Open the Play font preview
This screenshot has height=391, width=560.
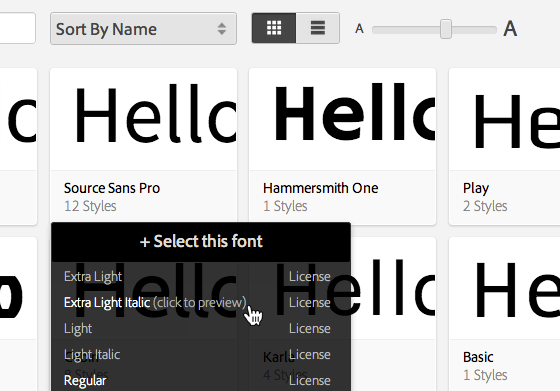coord(504,119)
